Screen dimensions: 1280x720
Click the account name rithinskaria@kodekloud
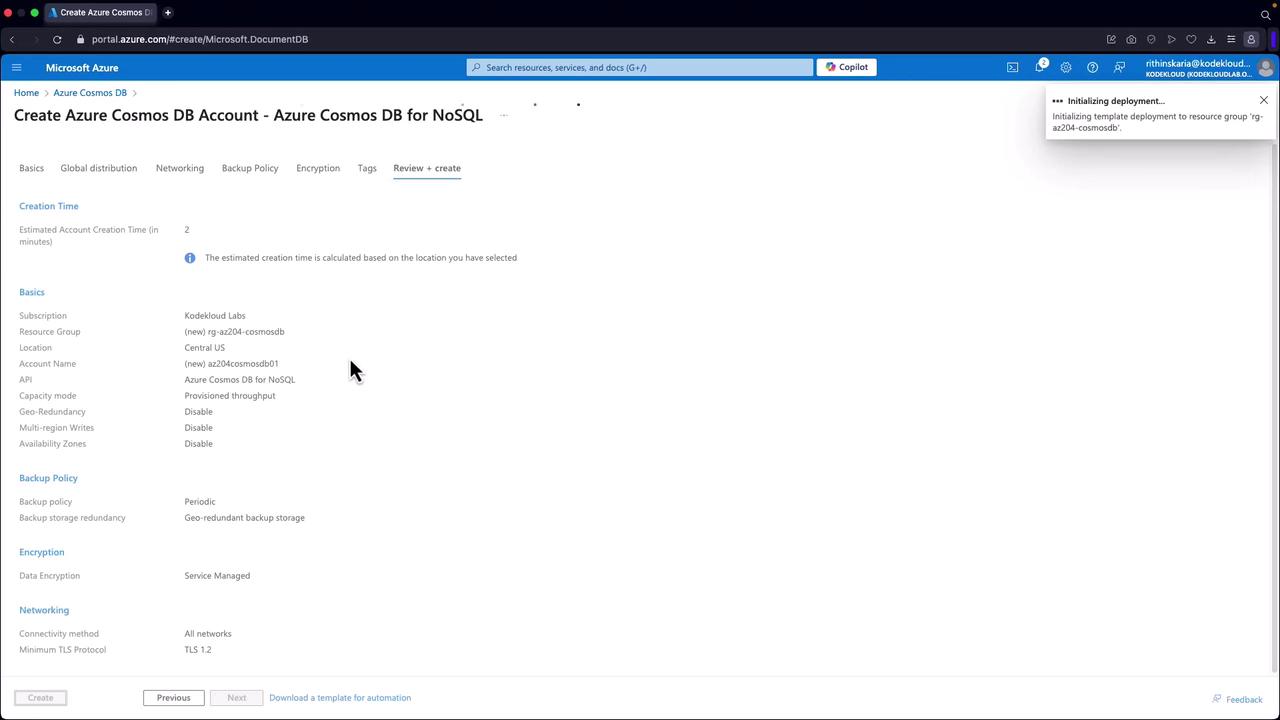[x=1197, y=63]
